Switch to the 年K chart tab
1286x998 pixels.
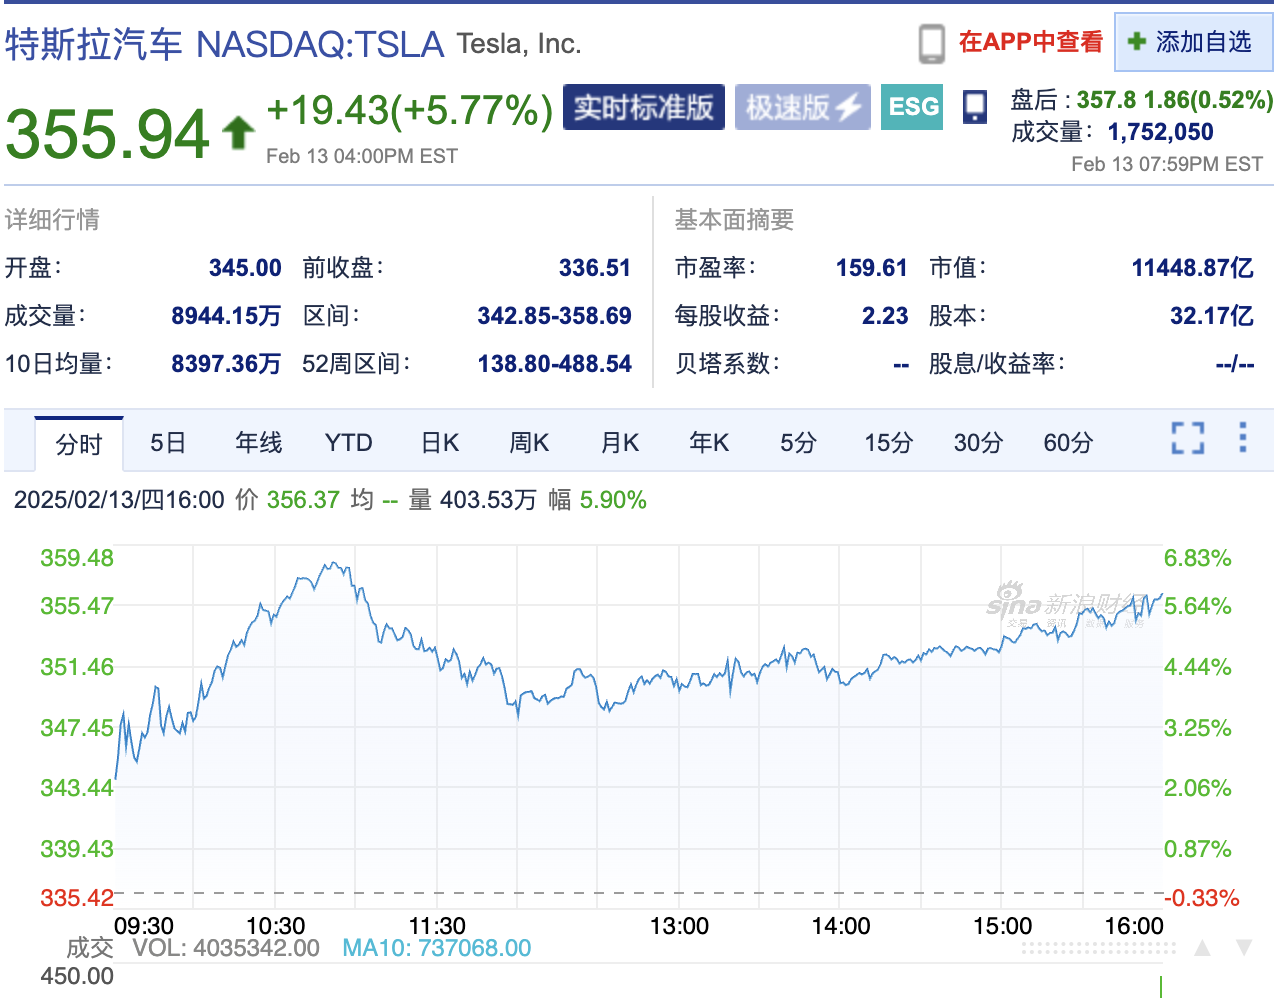coord(709,443)
